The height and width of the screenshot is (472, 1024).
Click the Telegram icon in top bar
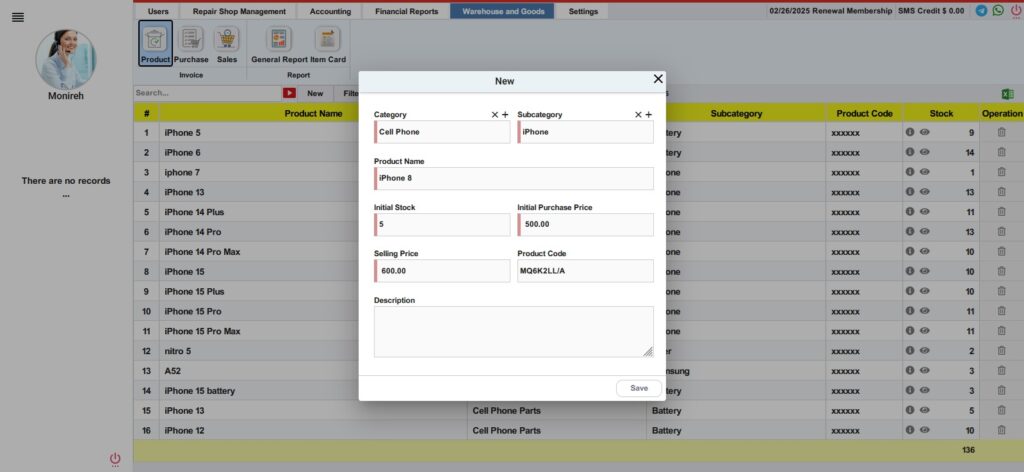coord(981,10)
